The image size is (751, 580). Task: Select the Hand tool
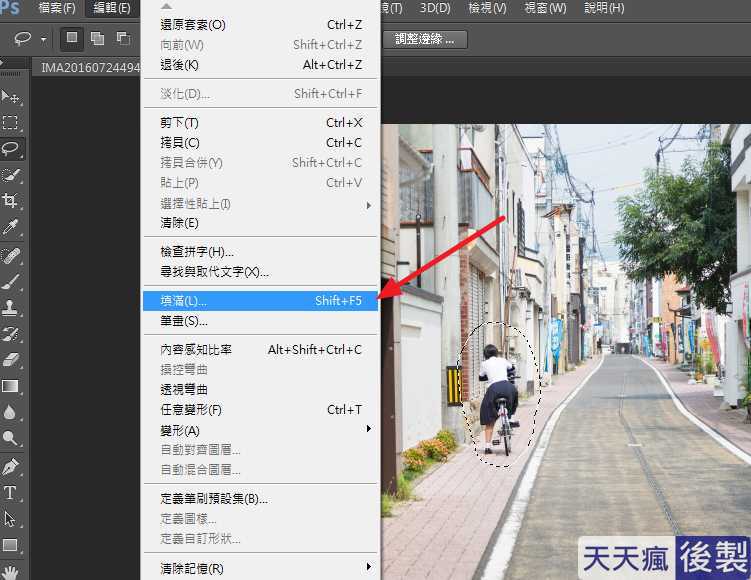11,571
